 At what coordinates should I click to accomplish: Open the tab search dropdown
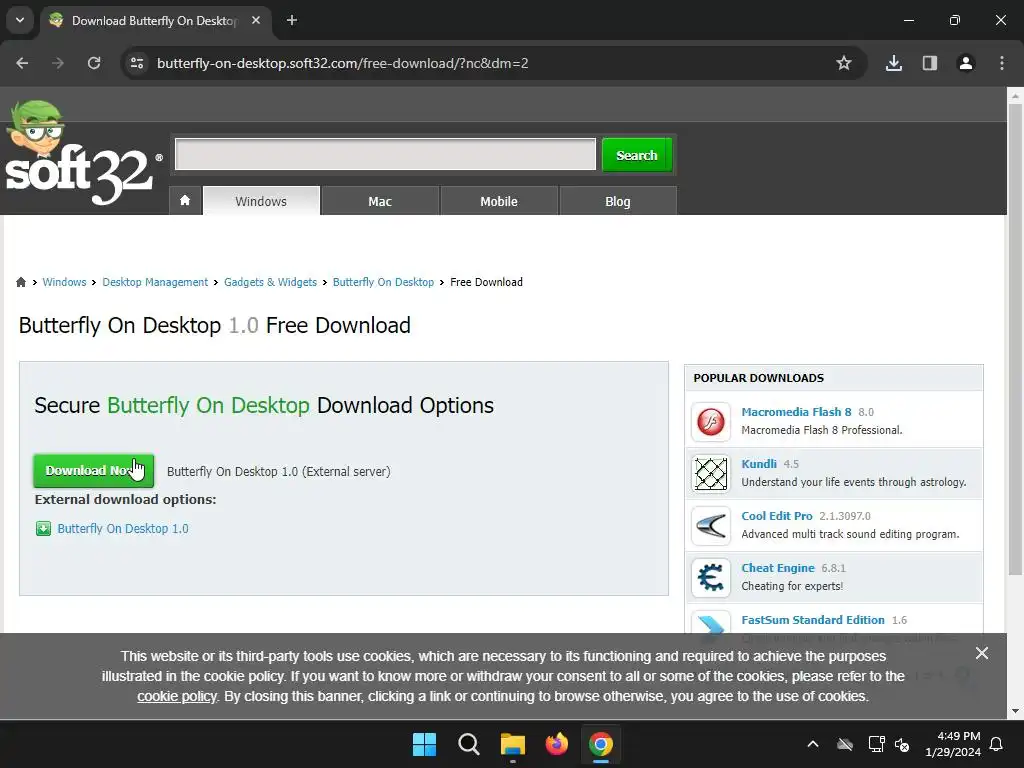(x=20, y=20)
